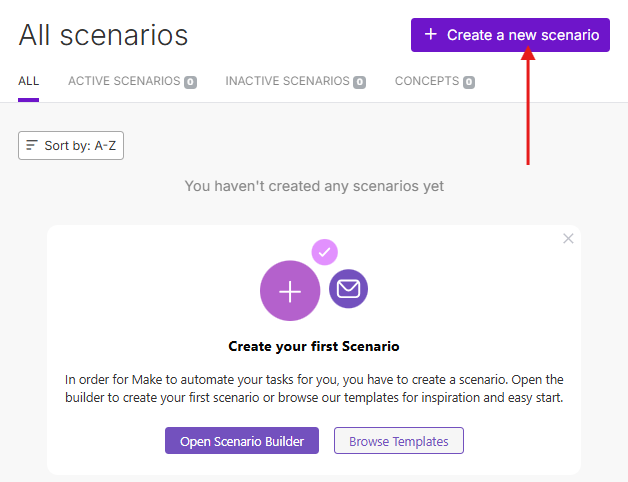Click the Concepts count badge
This screenshot has height=482, width=628.
(x=468, y=82)
